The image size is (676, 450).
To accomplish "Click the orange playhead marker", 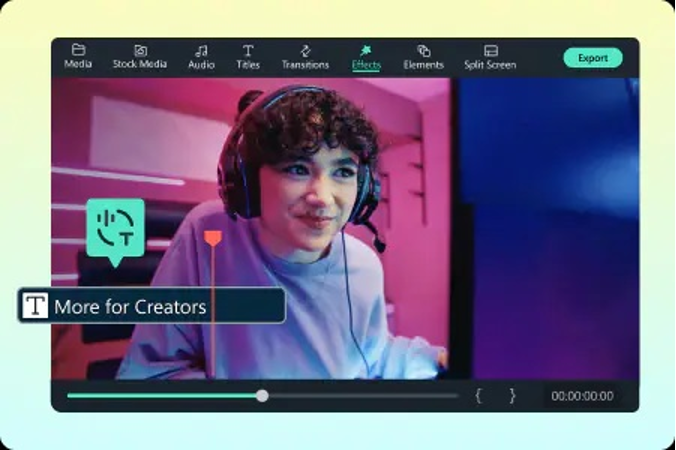I will (x=212, y=238).
